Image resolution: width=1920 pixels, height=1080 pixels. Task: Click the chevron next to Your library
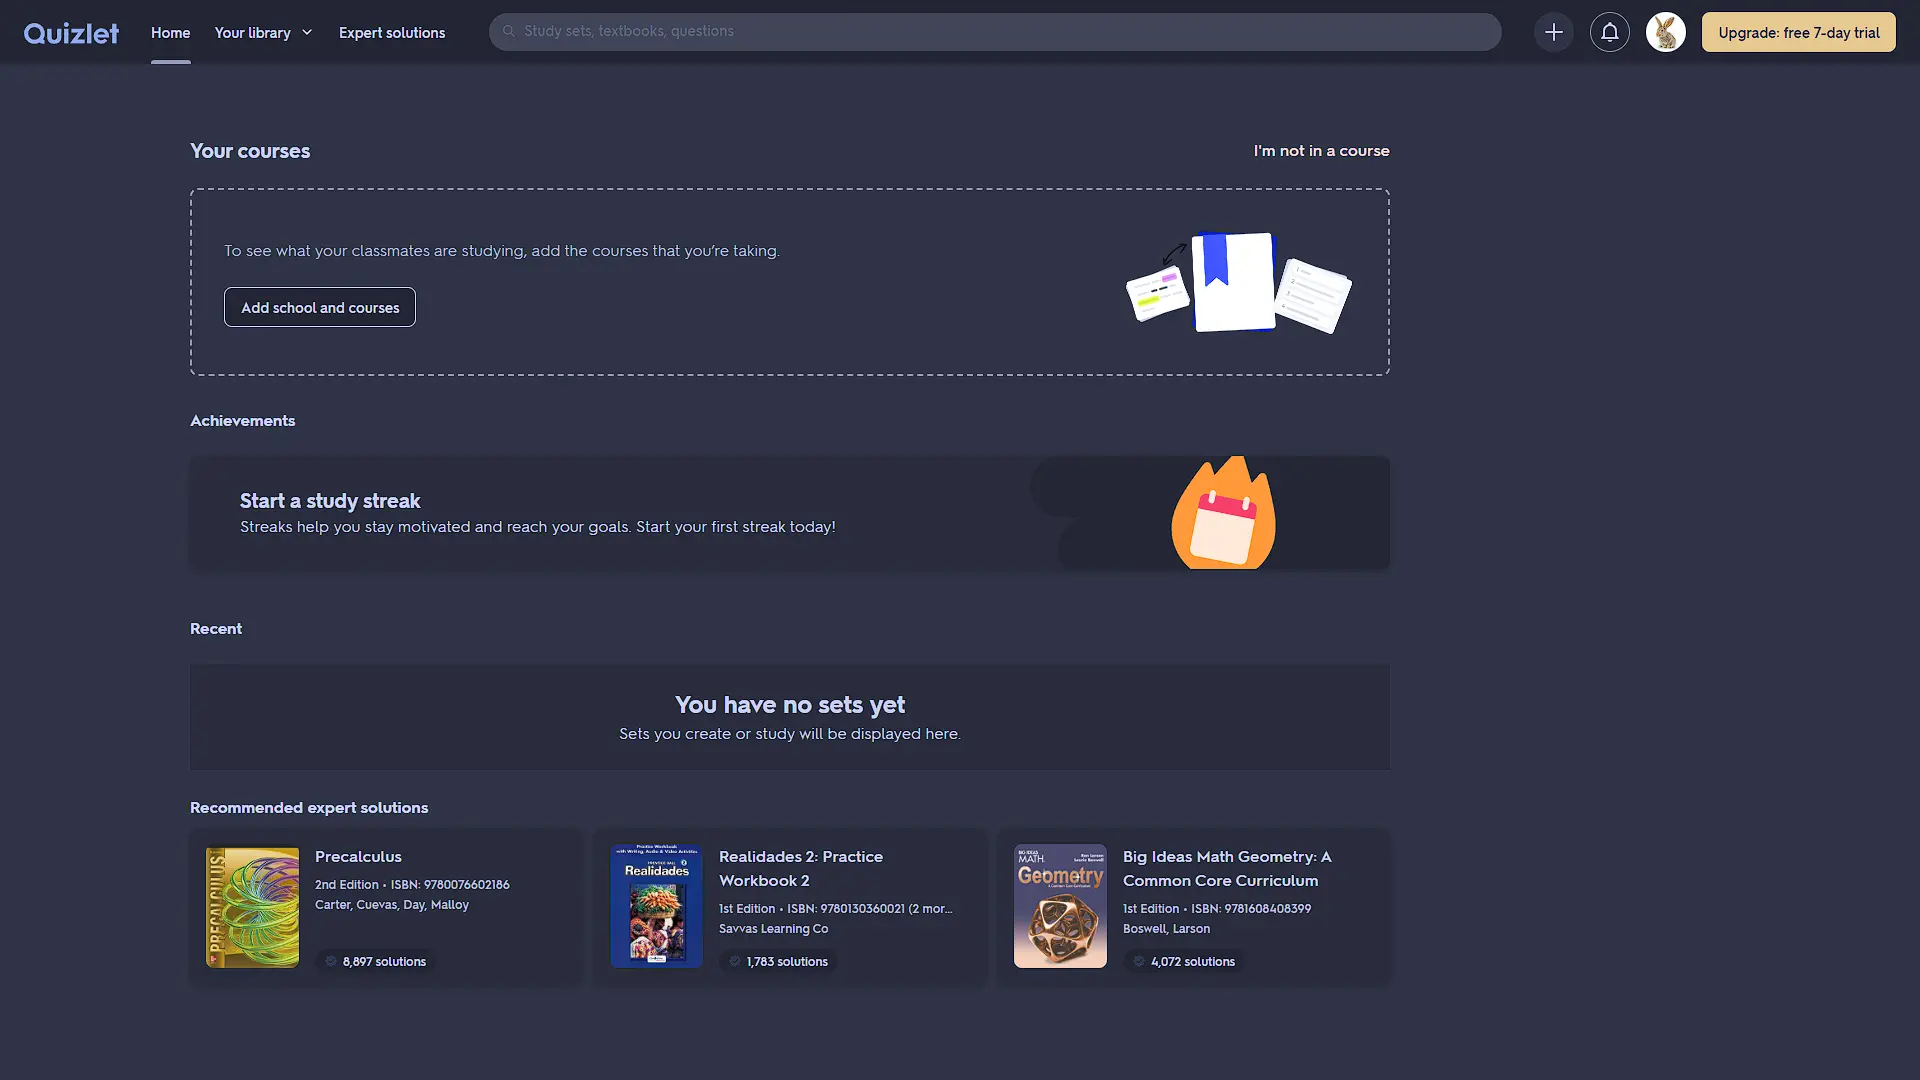pyautogui.click(x=307, y=33)
